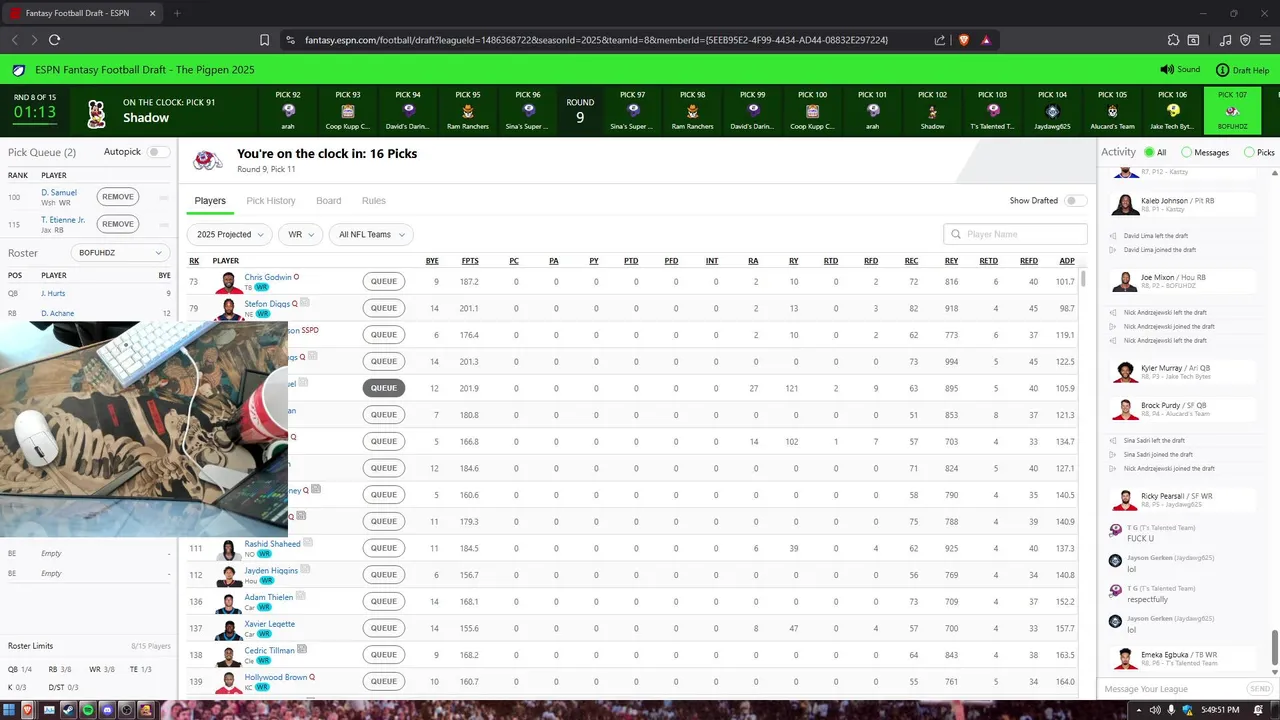Toggle Show Drafted switch

(1075, 200)
